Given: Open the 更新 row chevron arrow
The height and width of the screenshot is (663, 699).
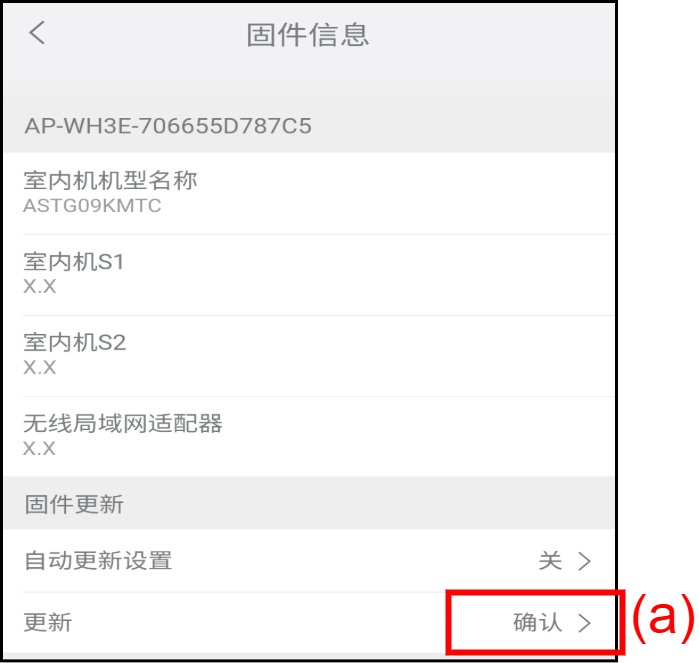Looking at the screenshot, I should point(584,623).
